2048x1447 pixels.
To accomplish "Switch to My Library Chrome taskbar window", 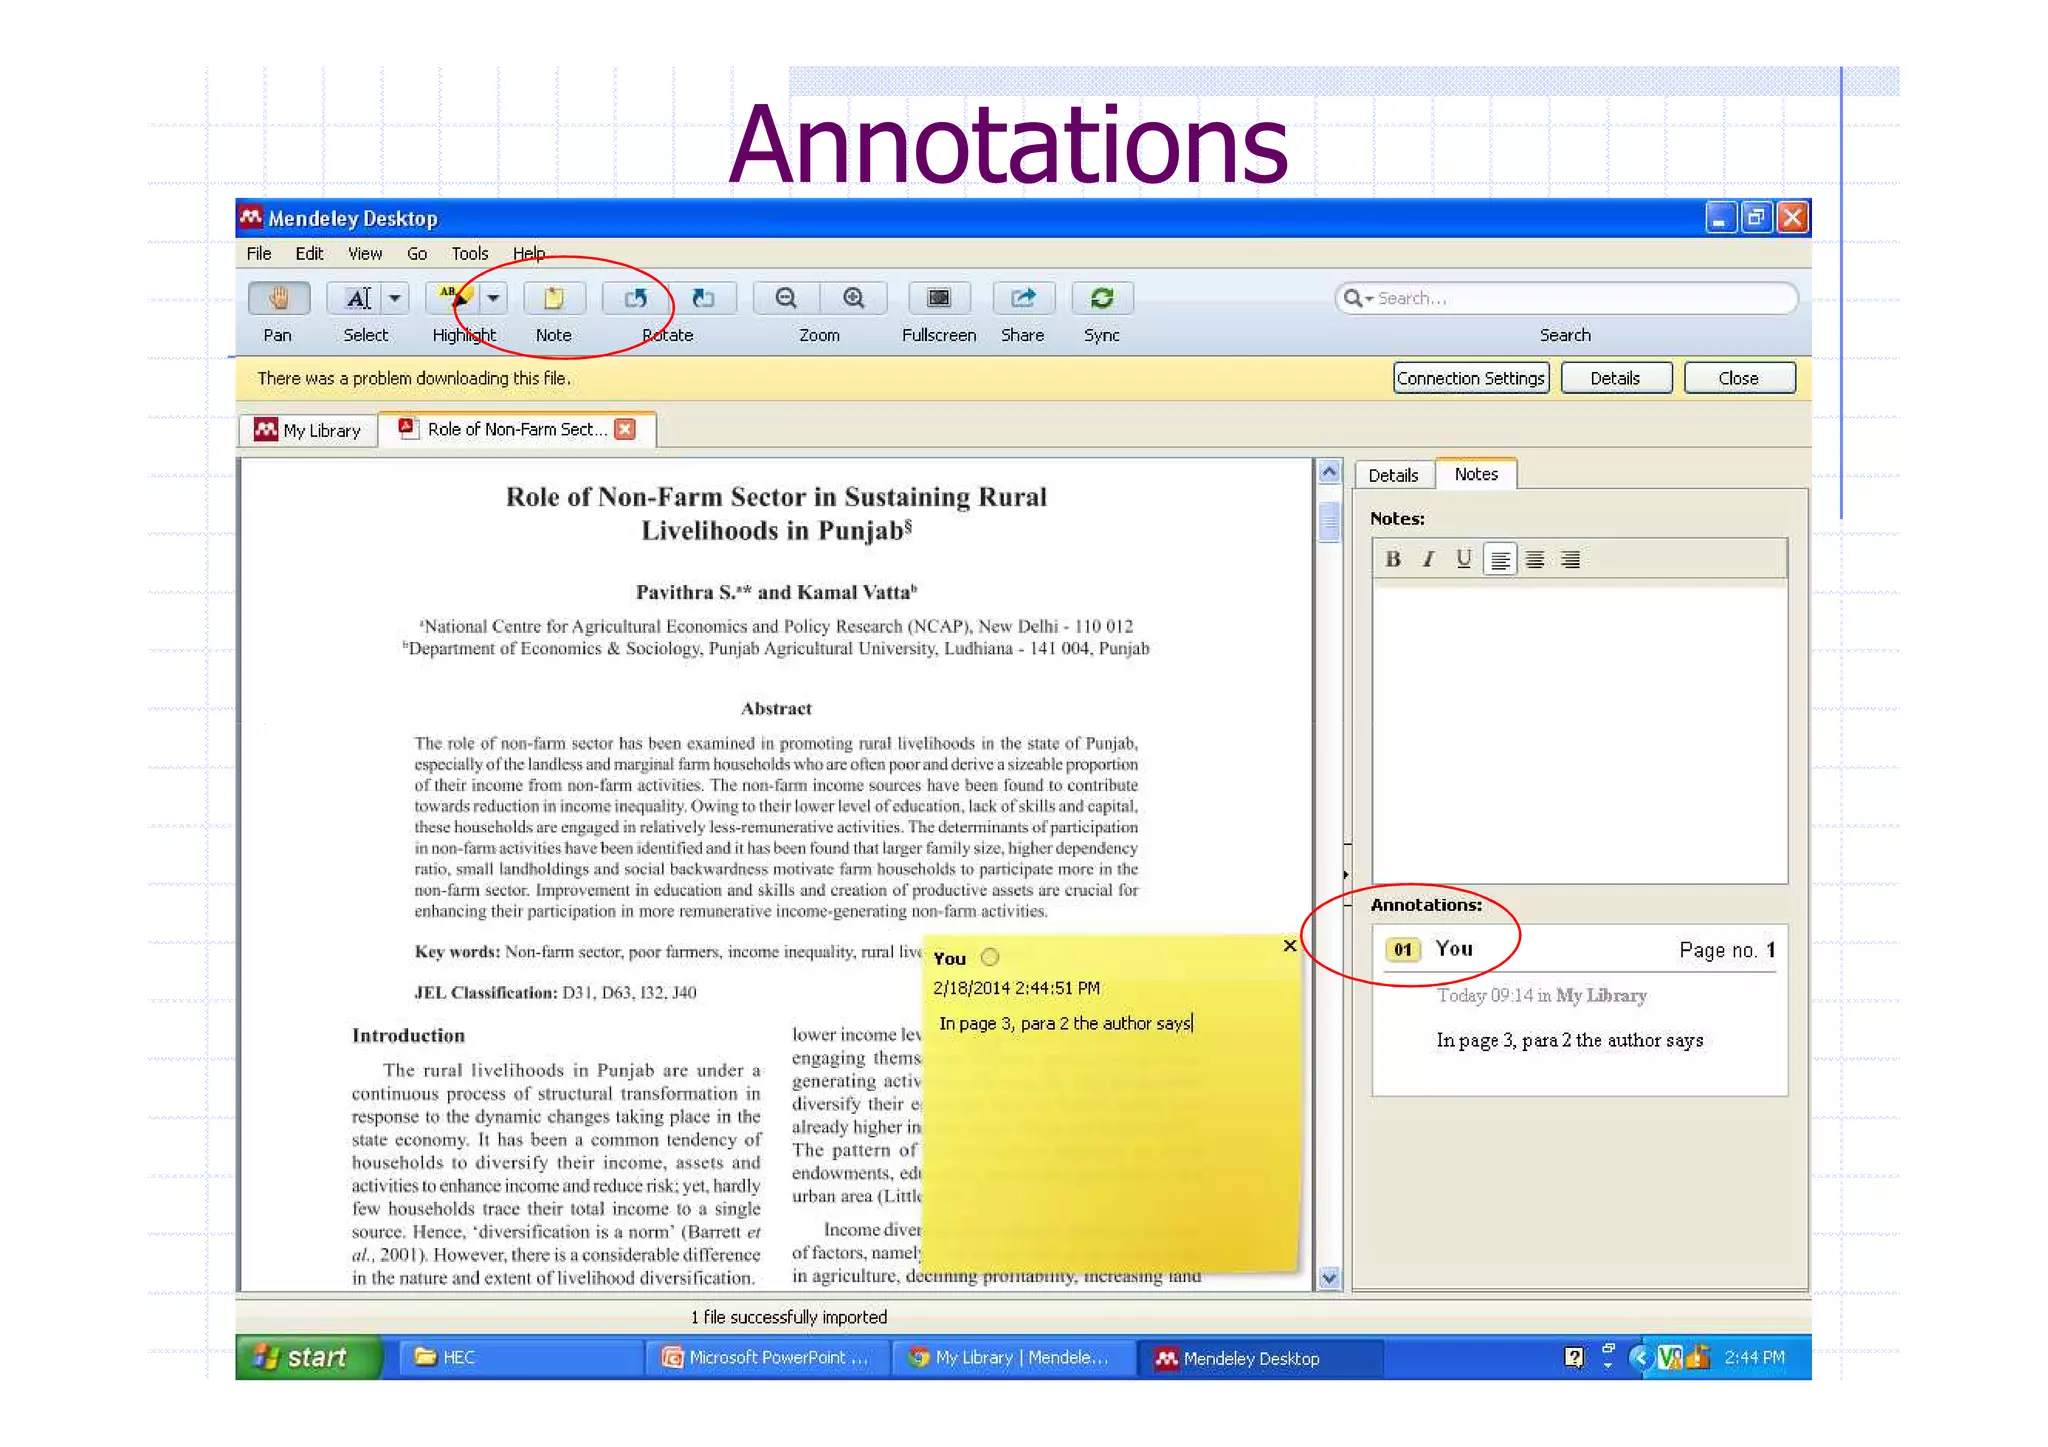I will 1012,1357.
